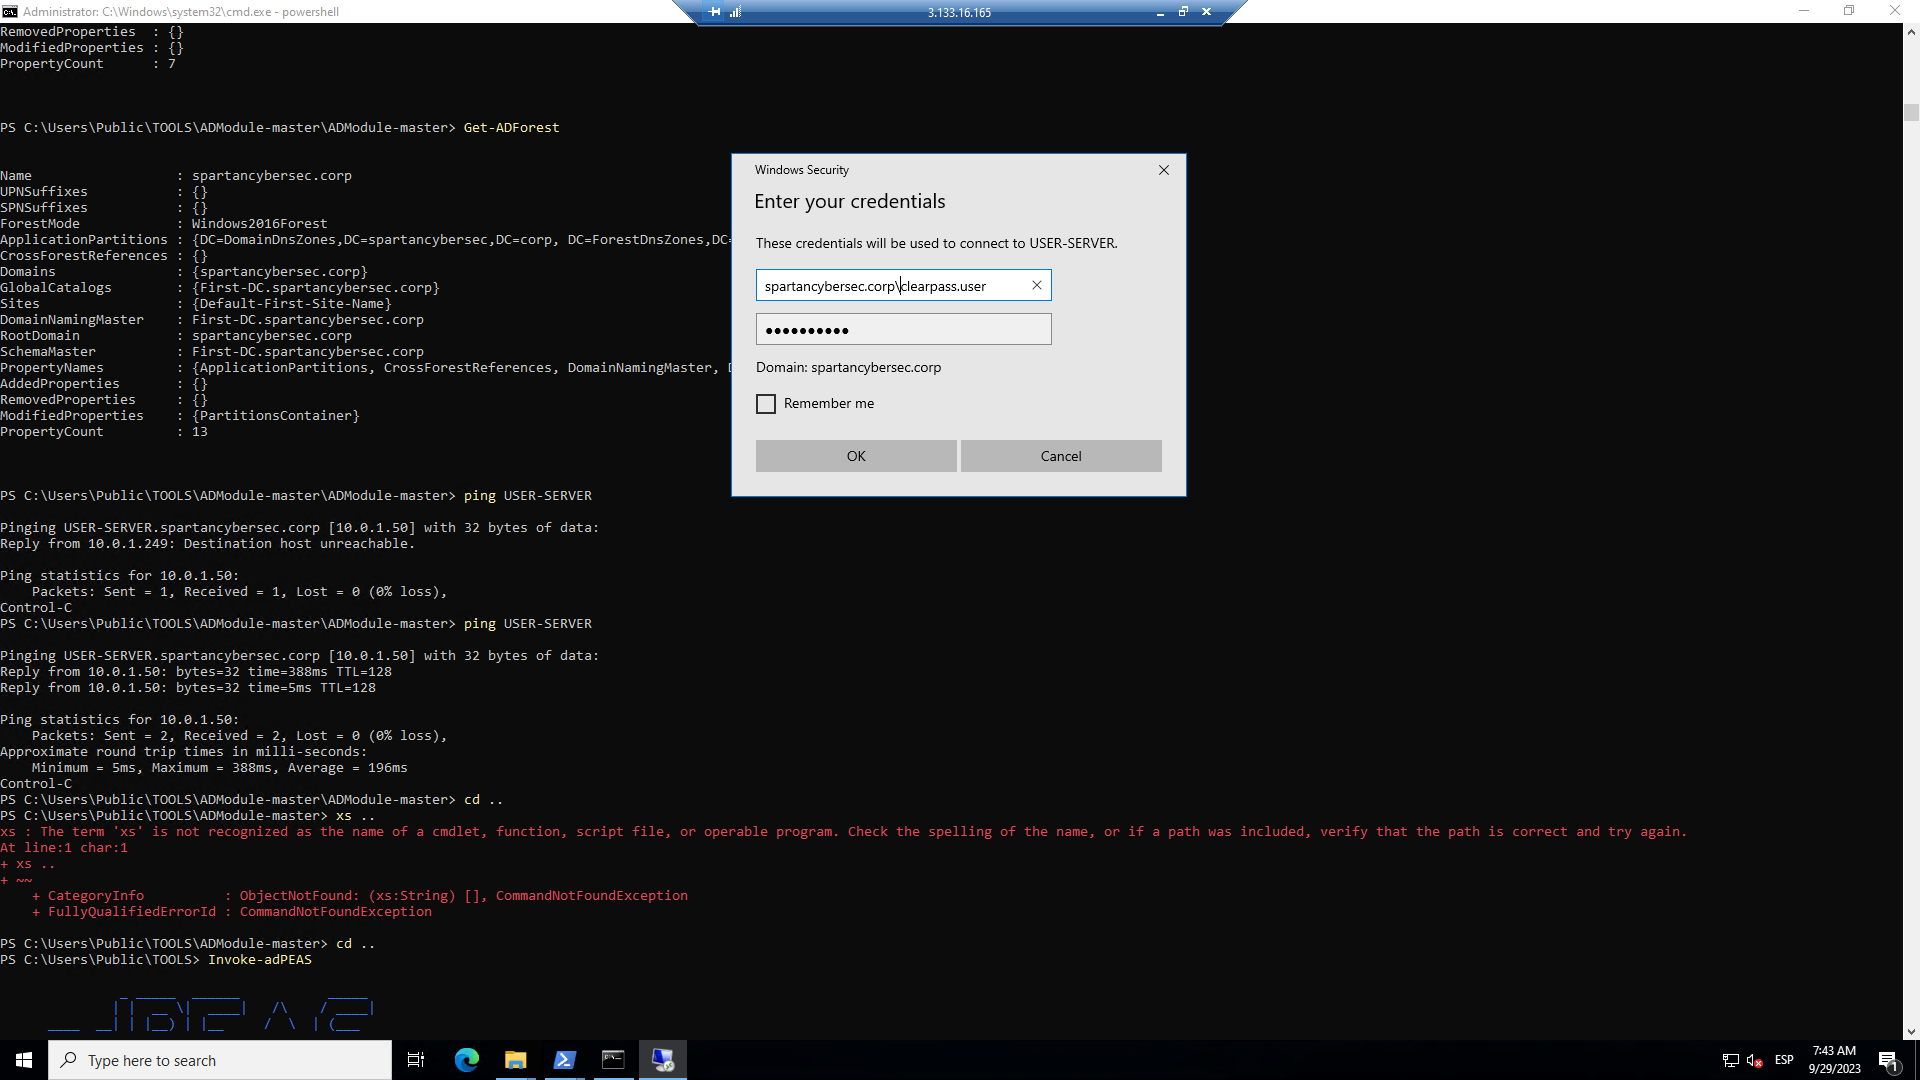Image resolution: width=1920 pixels, height=1080 pixels.
Task: Click the muted speaker tray icon
Action: tap(1754, 1060)
